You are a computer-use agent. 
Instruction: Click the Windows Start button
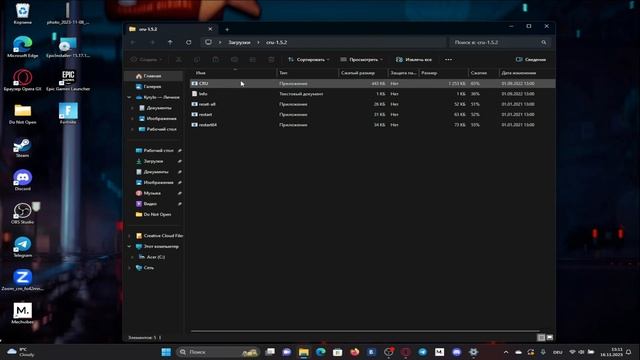pos(166,352)
